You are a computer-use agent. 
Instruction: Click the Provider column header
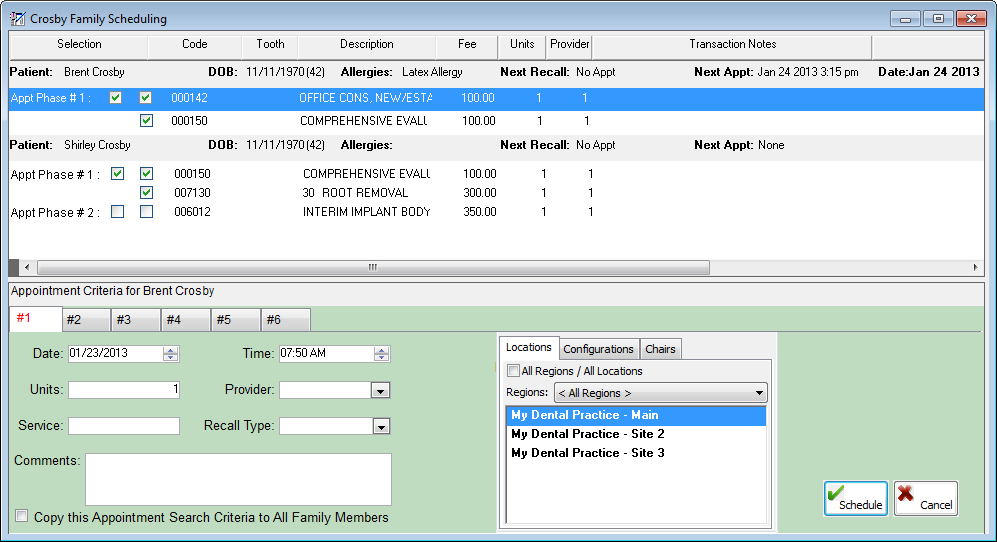[x=570, y=45]
